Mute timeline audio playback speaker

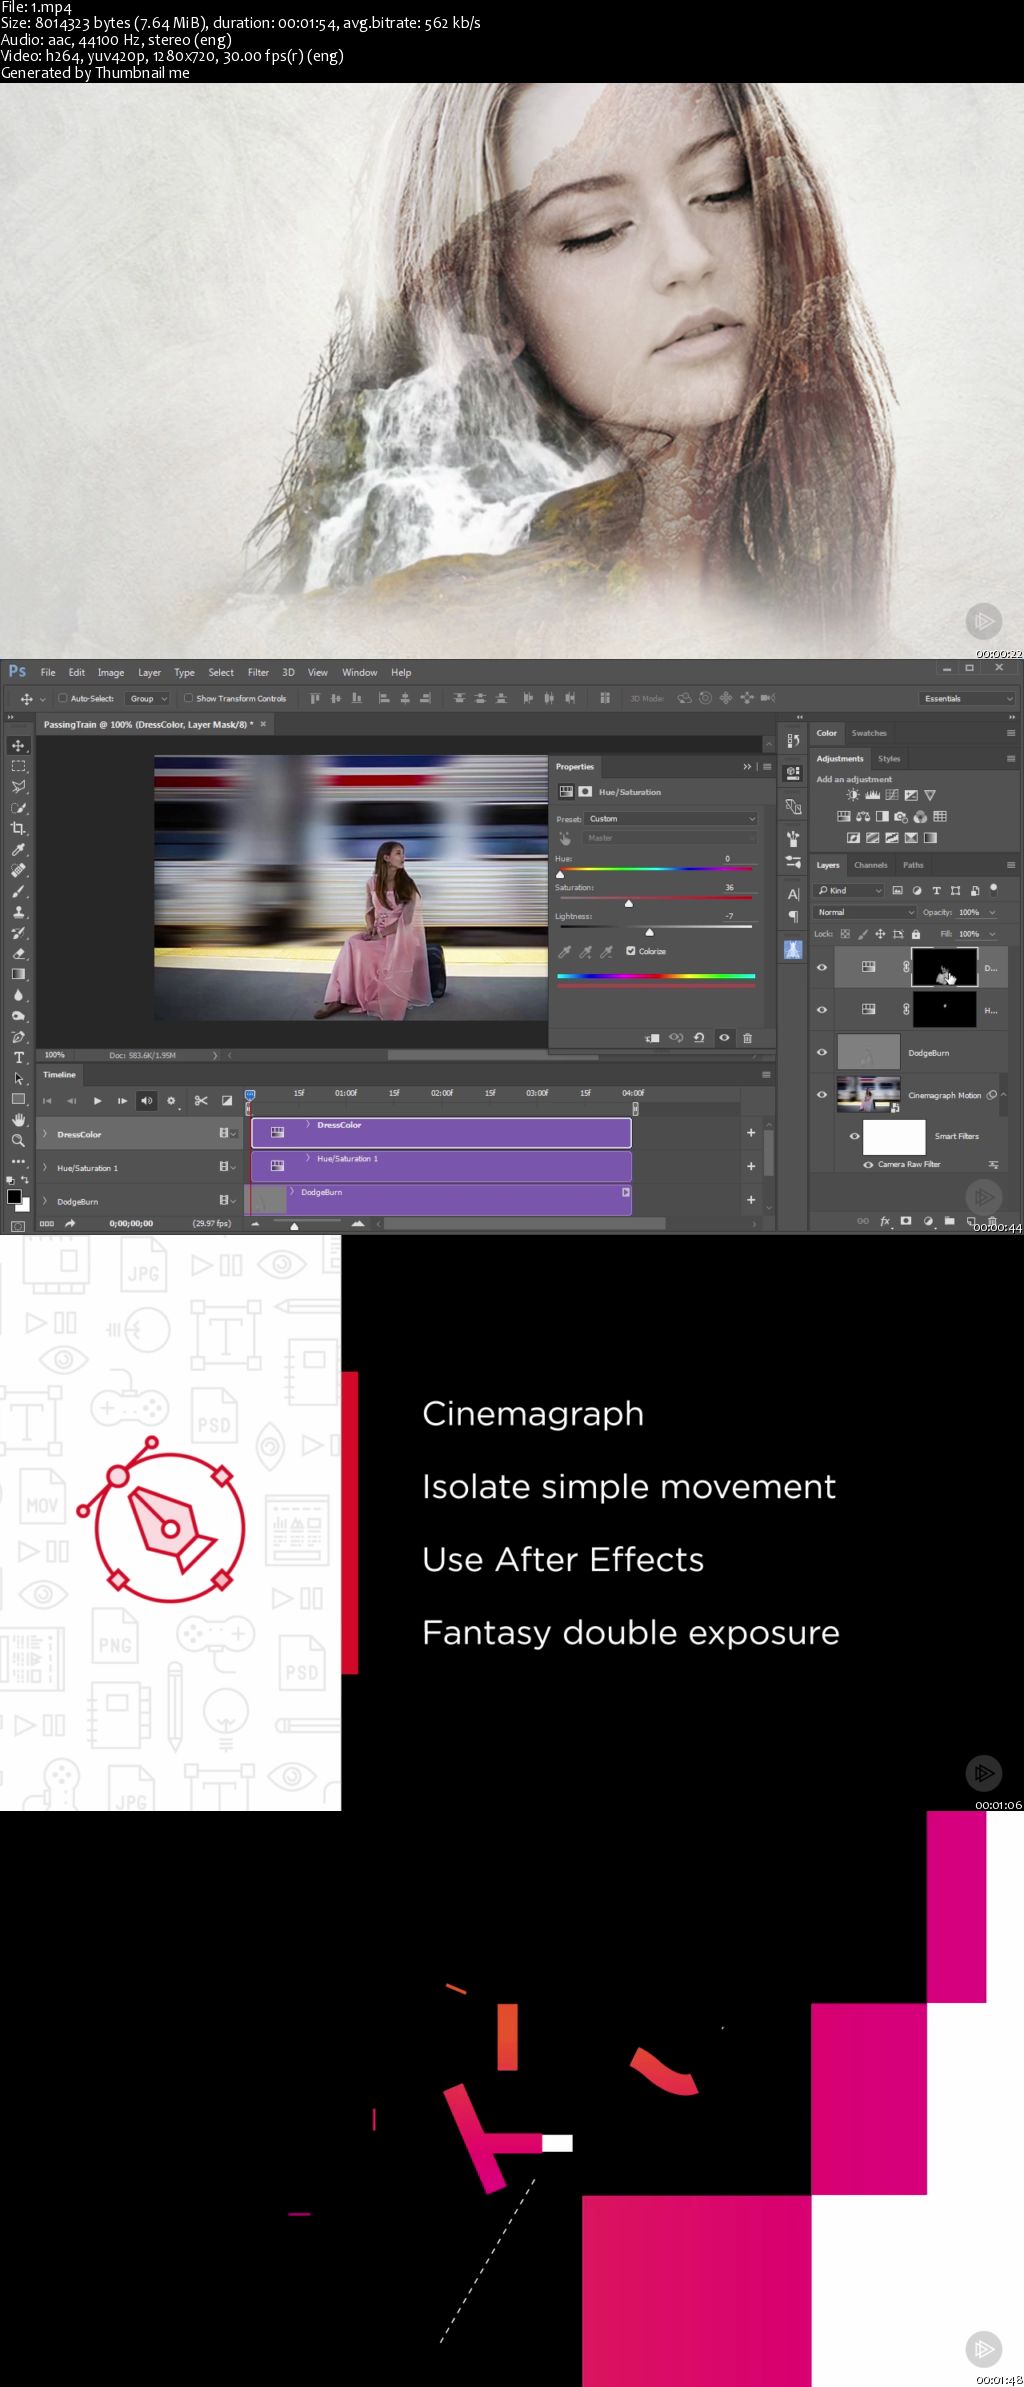tap(147, 1101)
